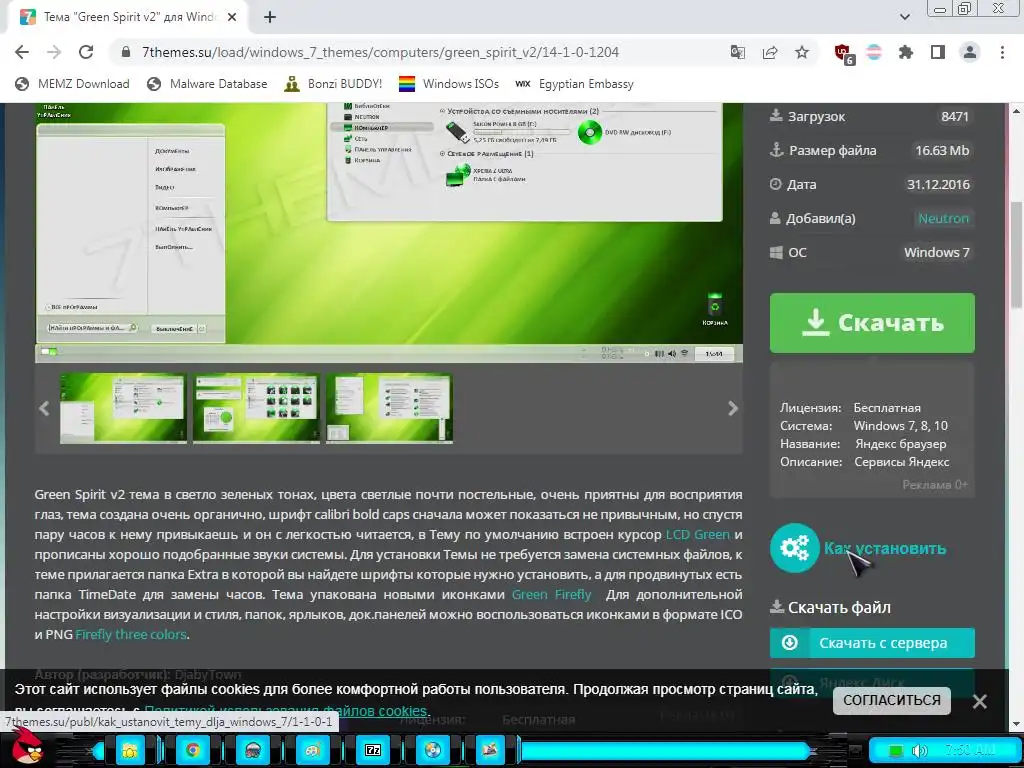The width and height of the screenshot is (1024, 768).
Task: Open the Green Firefly icons link
Action: (551, 594)
